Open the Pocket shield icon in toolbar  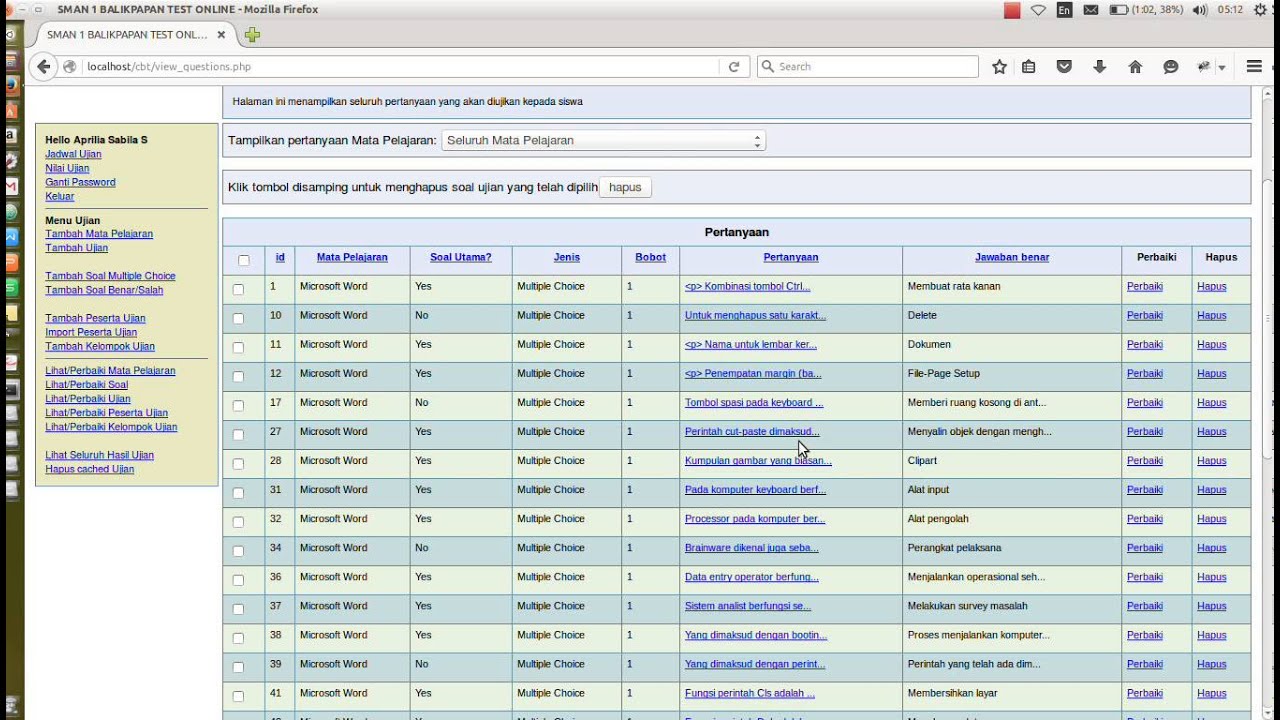[x=1064, y=67]
